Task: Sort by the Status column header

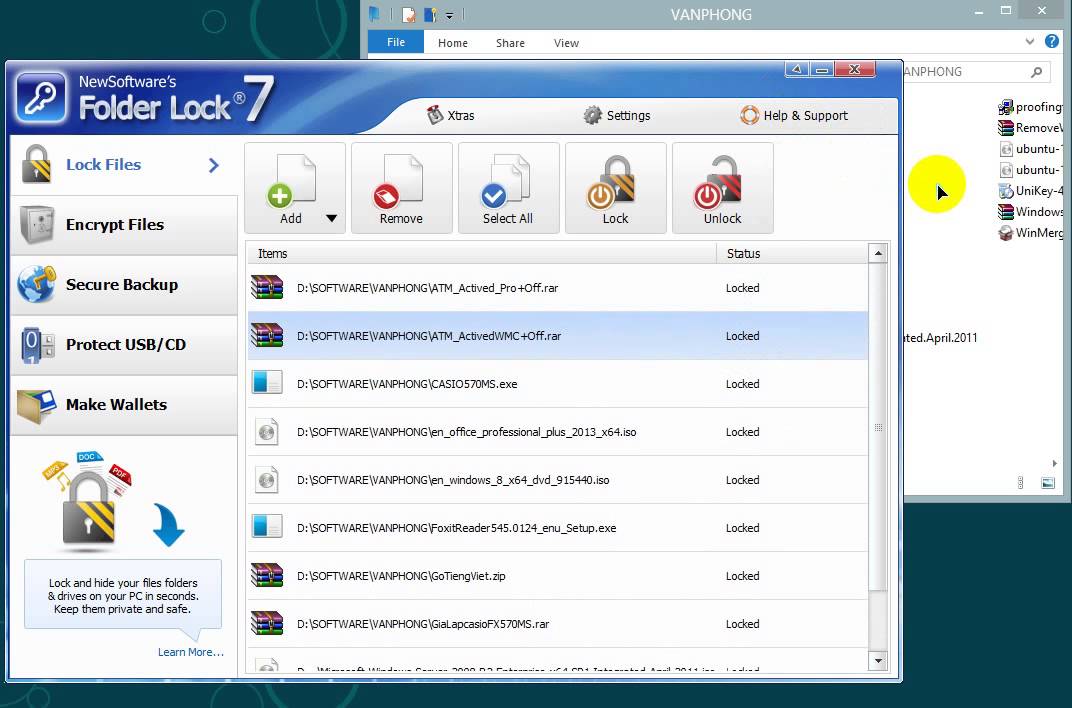Action: coord(792,254)
